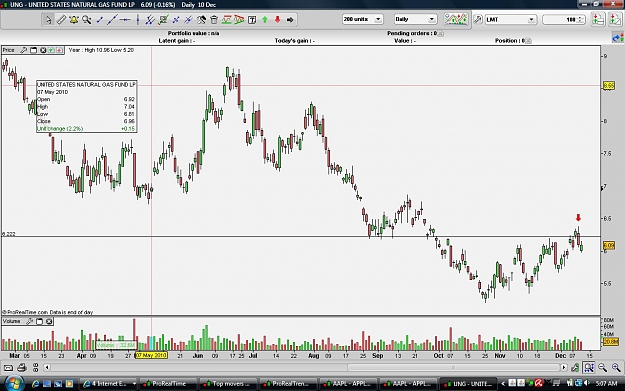Open the 200 units dropdown
Viewport: 625px width, 391px height.
pos(362,19)
